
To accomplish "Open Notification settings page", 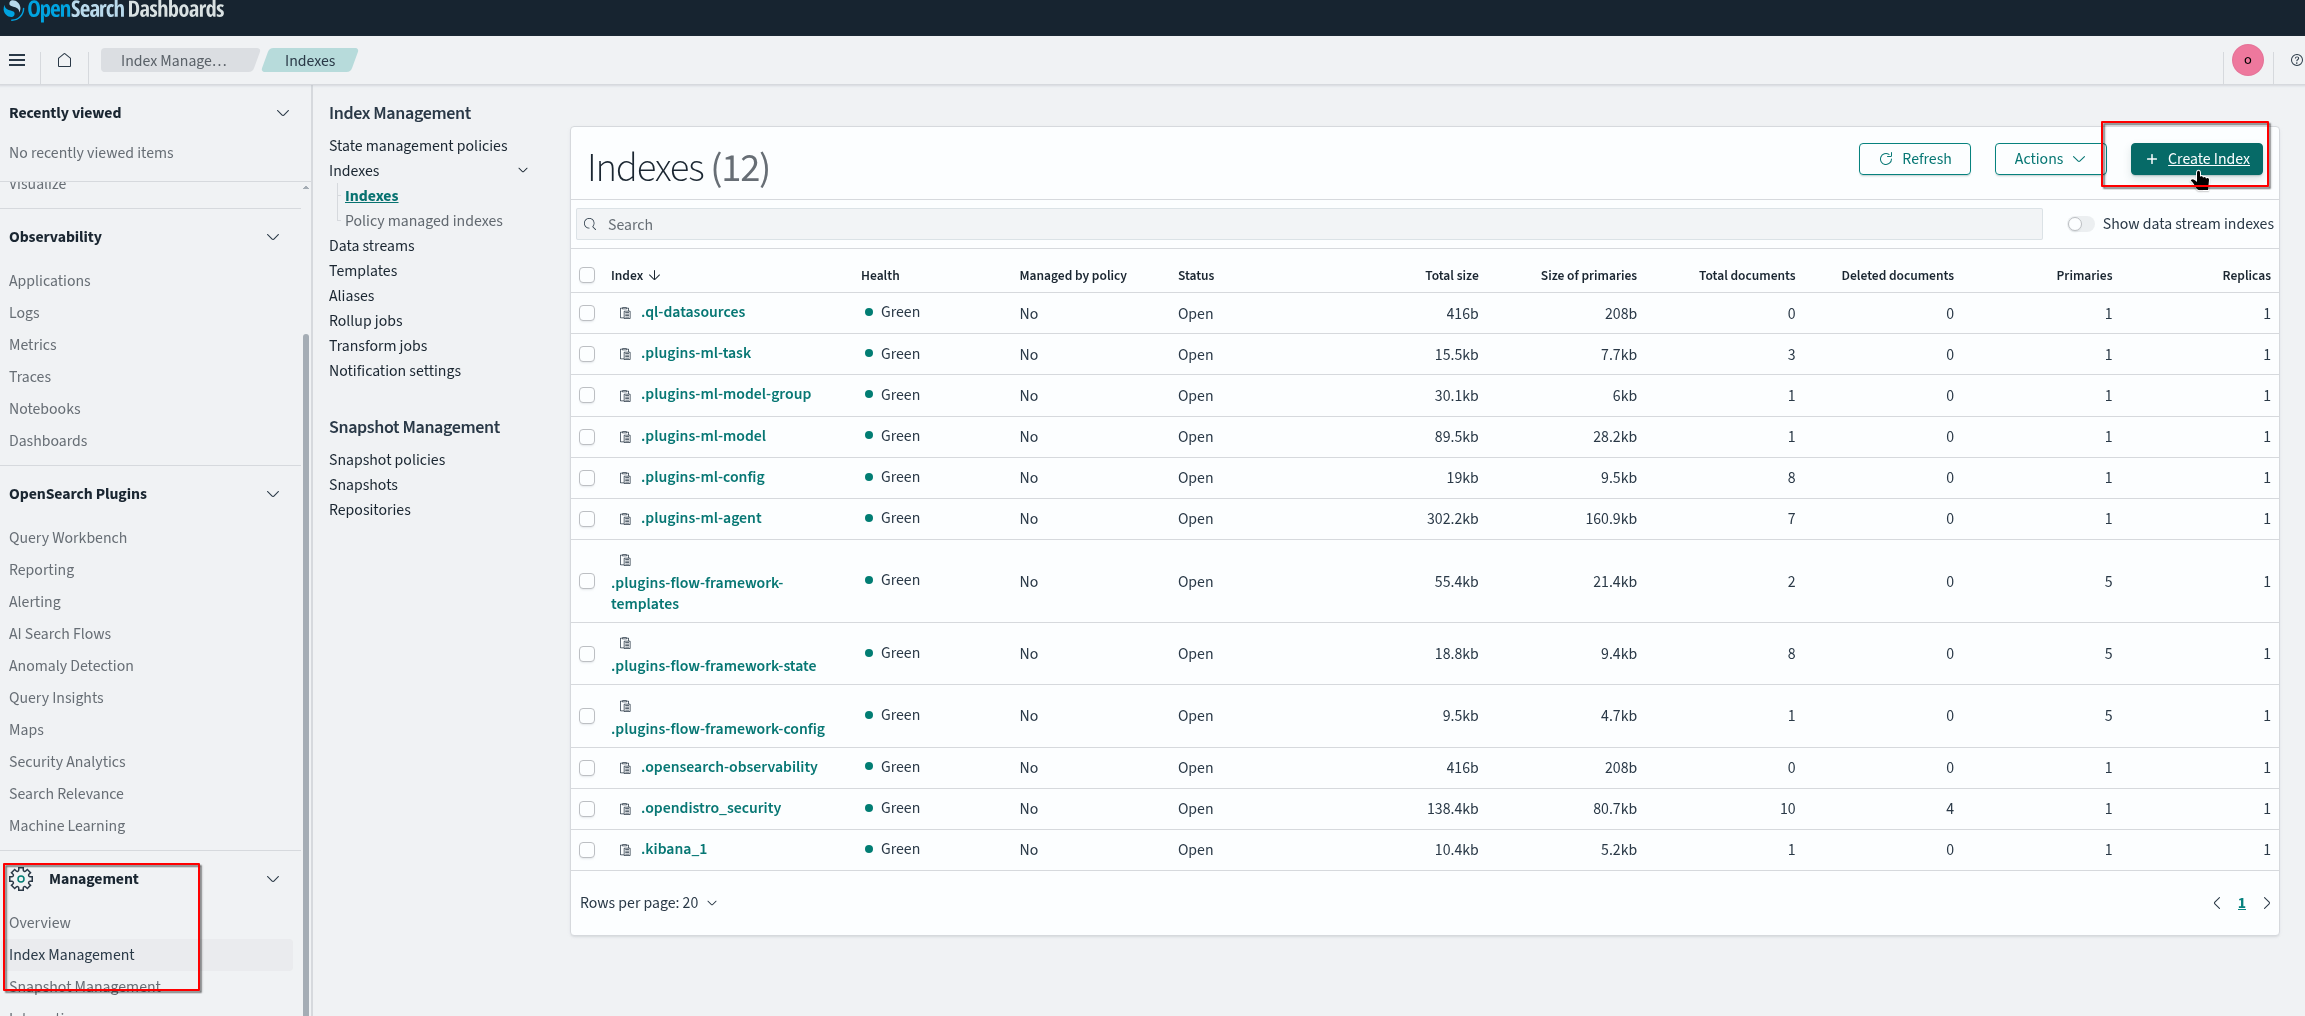I will (x=395, y=371).
